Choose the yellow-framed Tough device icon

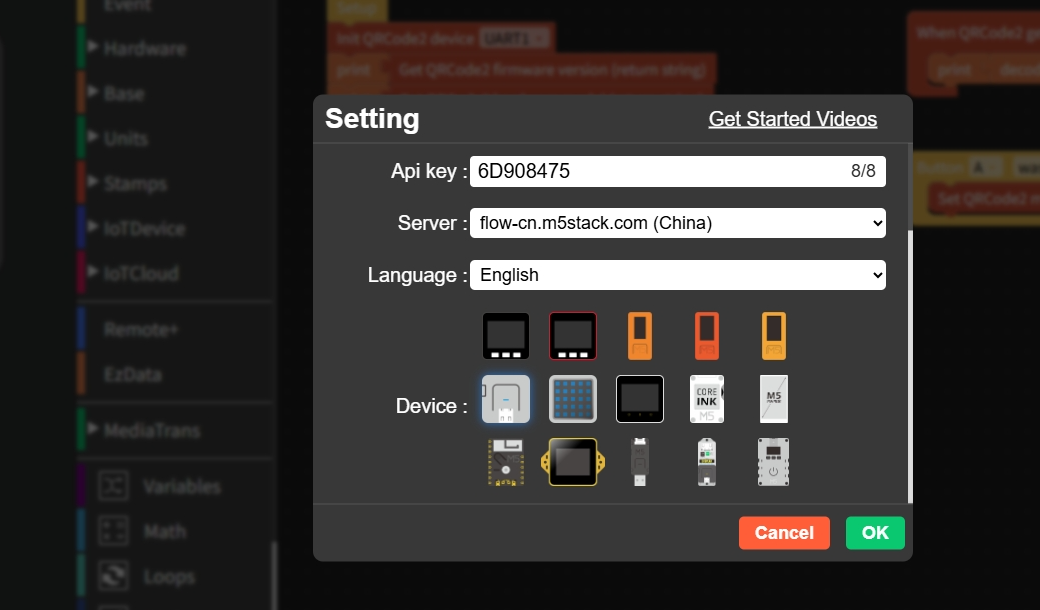(573, 462)
